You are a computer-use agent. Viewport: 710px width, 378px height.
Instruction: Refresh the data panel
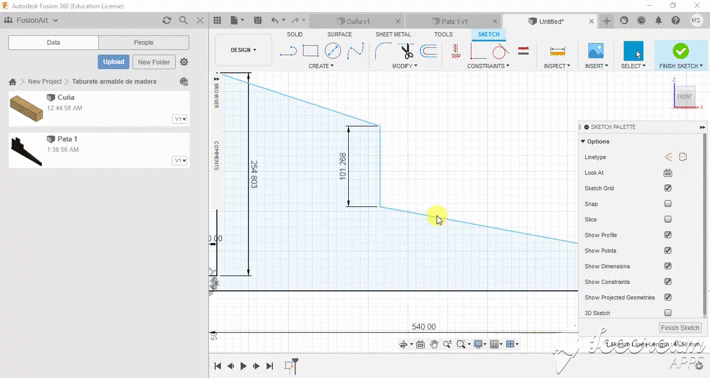tap(167, 20)
